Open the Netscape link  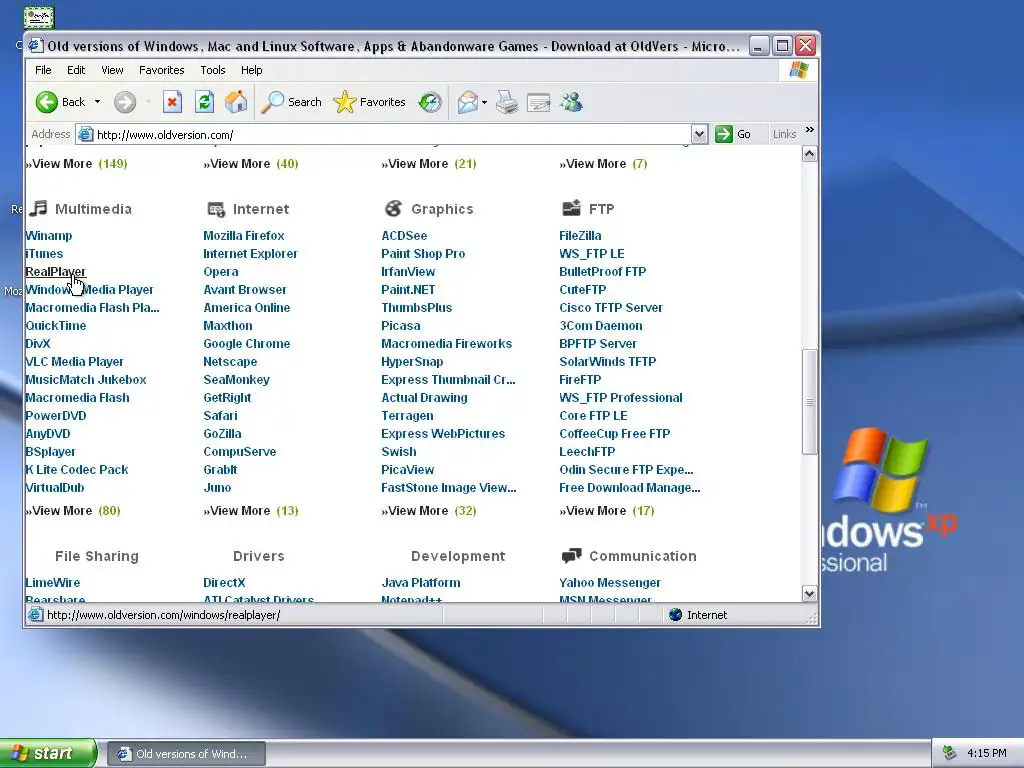click(230, 362)
